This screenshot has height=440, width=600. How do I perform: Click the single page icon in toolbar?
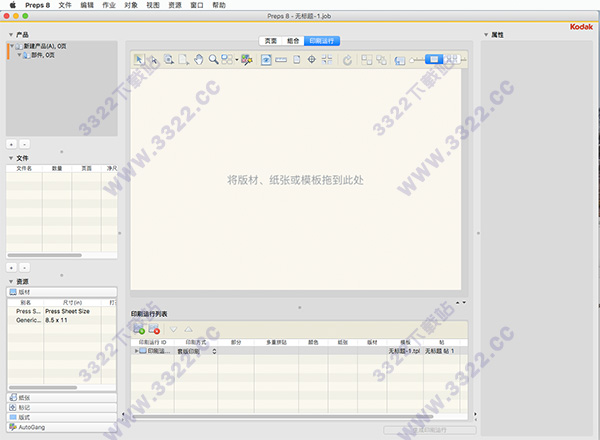pyautogui.click(x=297, y=59)
